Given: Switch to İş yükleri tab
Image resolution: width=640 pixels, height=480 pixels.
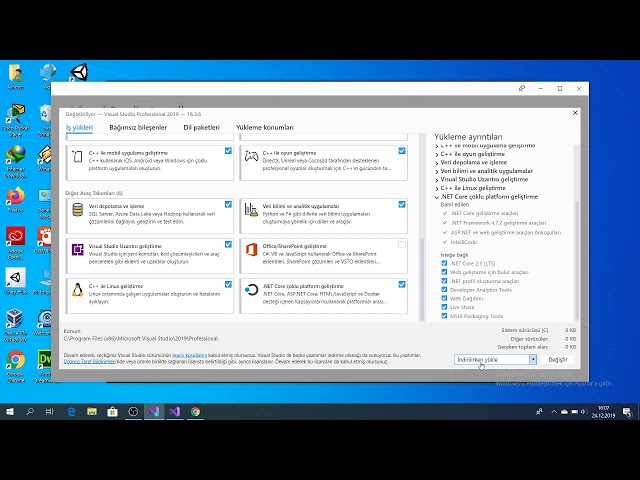Looking at the screenshot, I should (x=79, y=127).
